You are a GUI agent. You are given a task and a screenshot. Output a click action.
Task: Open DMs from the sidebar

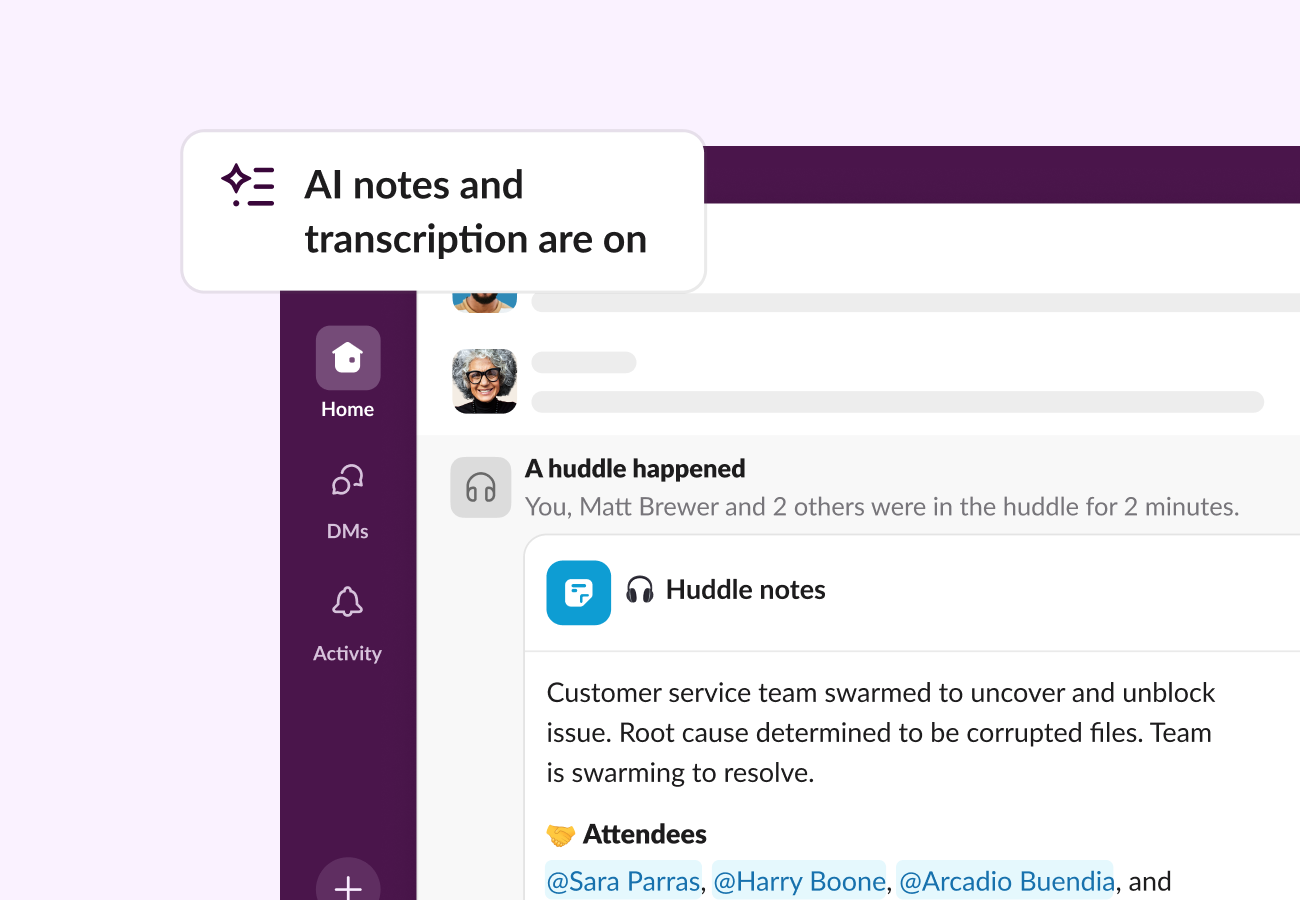click(347, 479)
